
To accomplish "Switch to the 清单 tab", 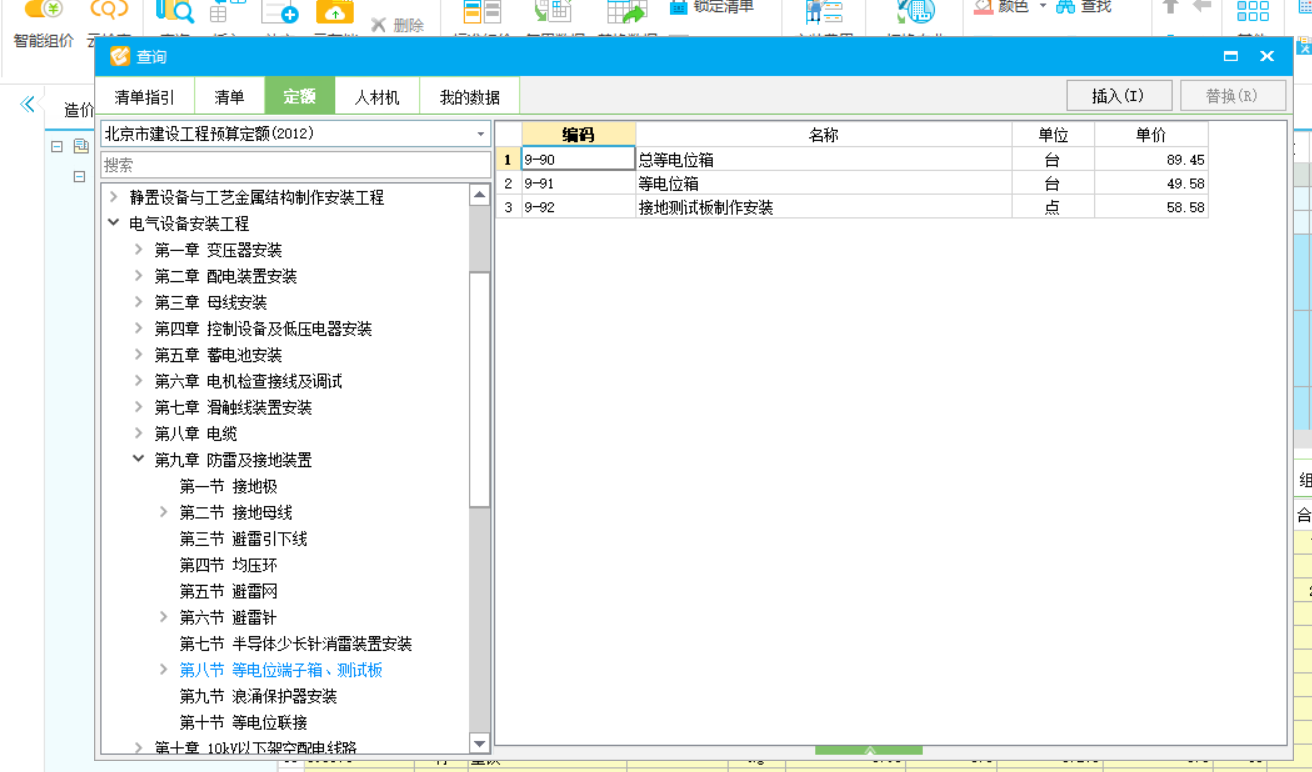I will [229, 97].
